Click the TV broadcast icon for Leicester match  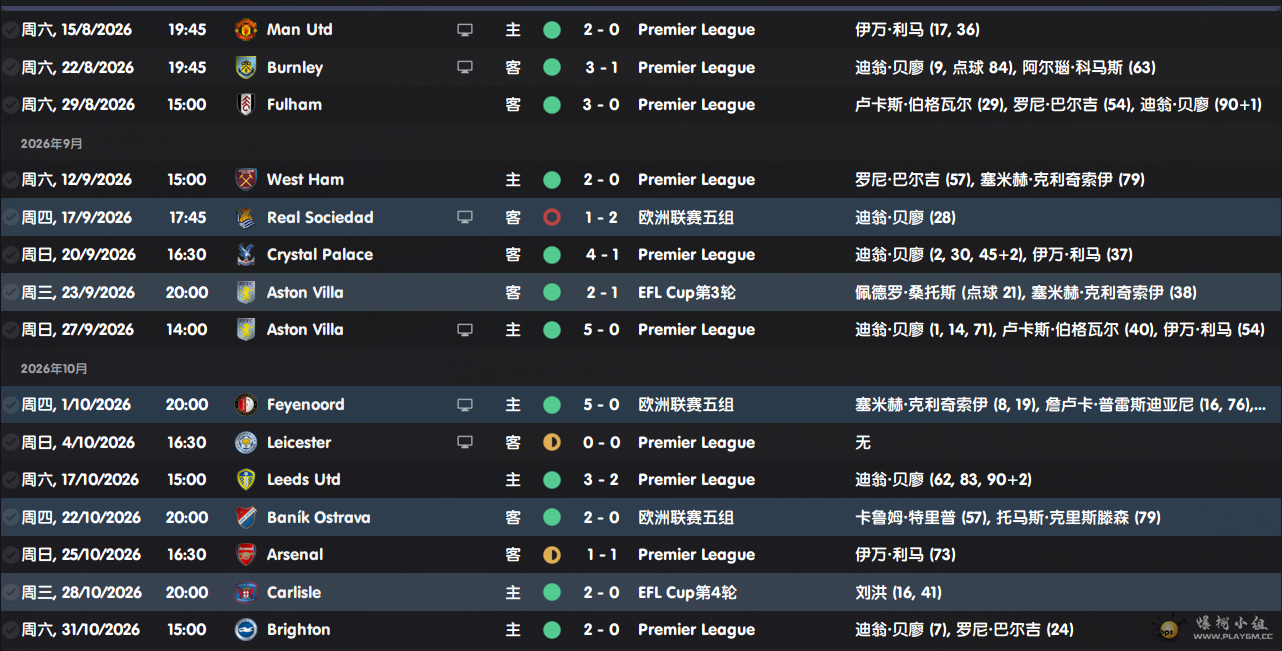tap(465, 442)
